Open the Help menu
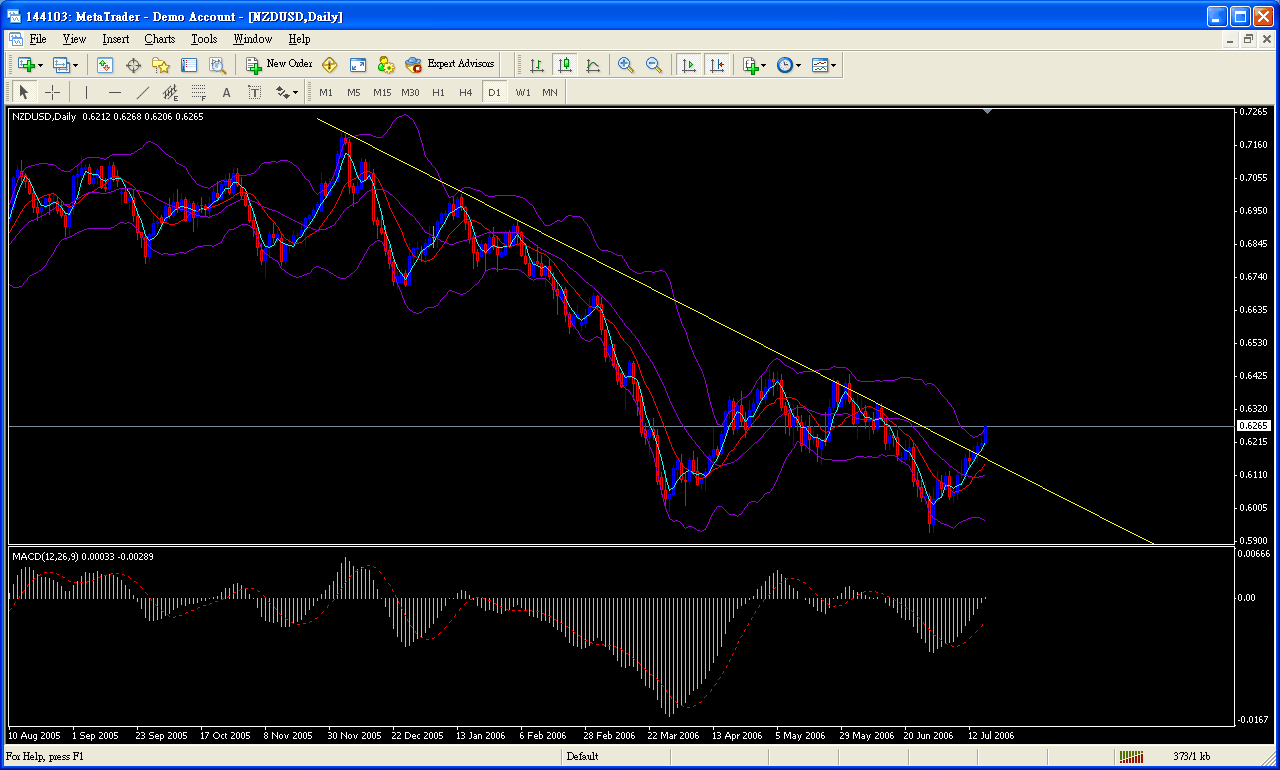The width and height of the screenshot is (1280, 770). coord(299,39)
